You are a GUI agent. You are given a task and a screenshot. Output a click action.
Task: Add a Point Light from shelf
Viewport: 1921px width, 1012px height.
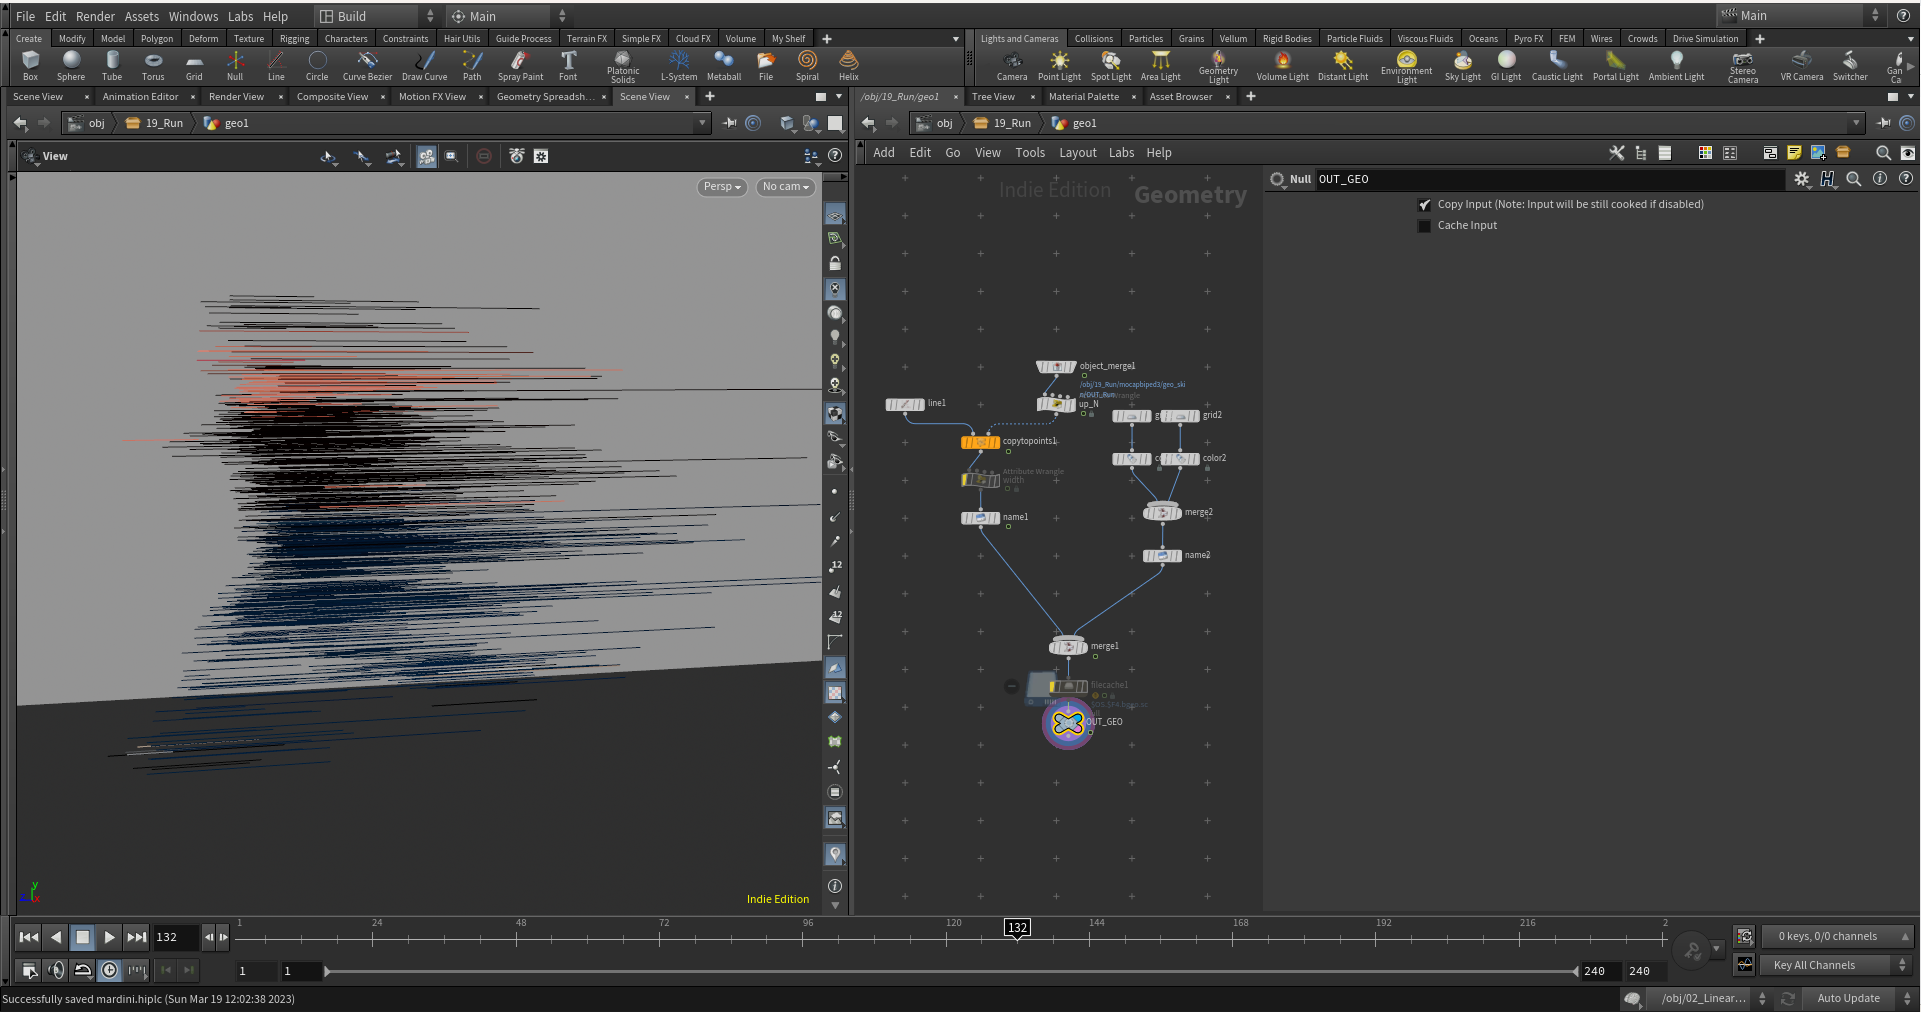(x=1059, y=66)
